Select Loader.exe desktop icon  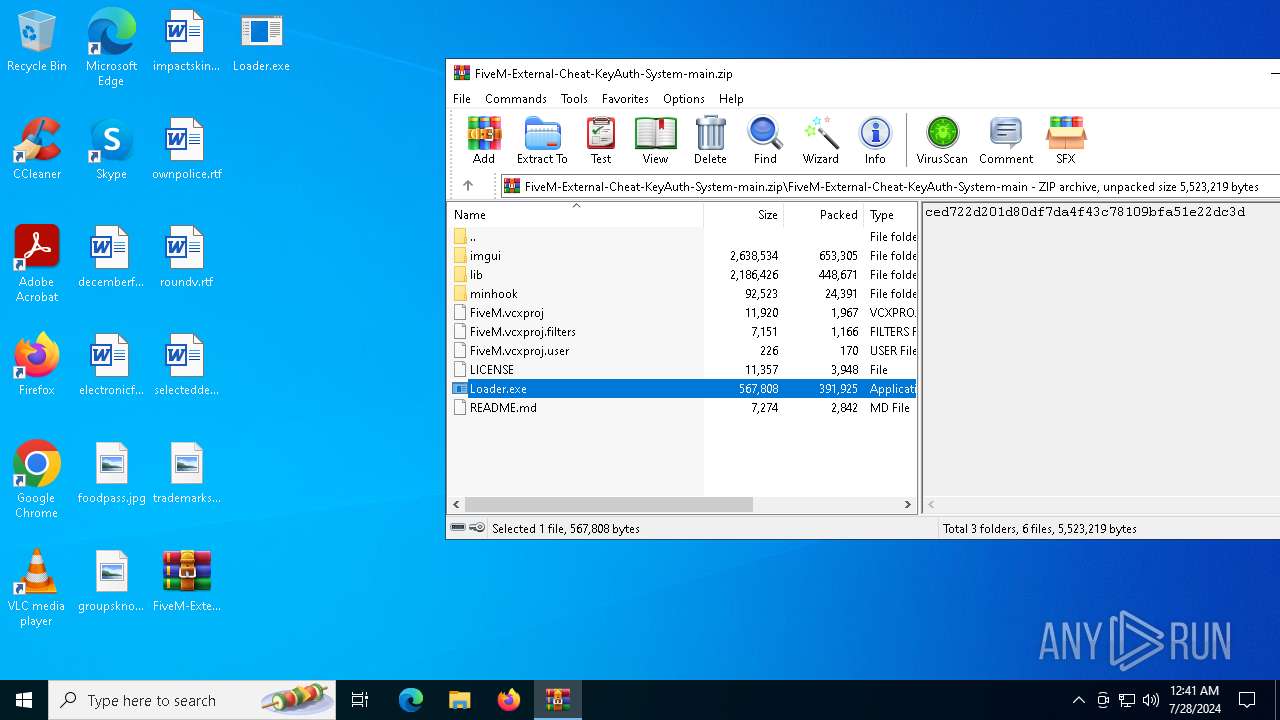(261, 42)
